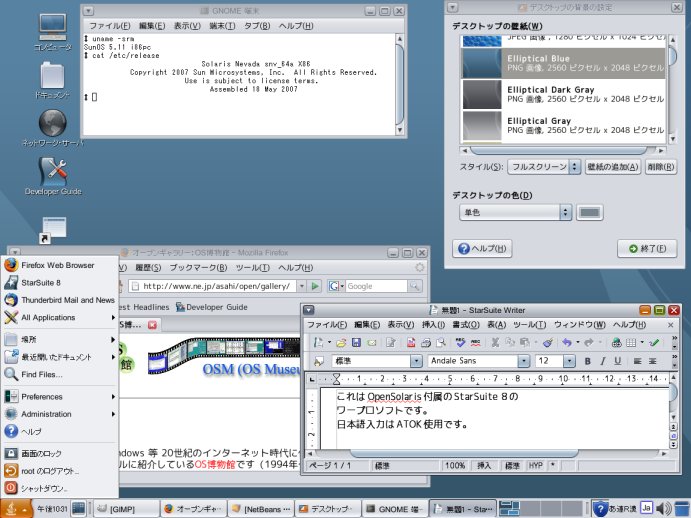
Task: Open the desktop color 単色 dropdown
Action: pos(515,212)
